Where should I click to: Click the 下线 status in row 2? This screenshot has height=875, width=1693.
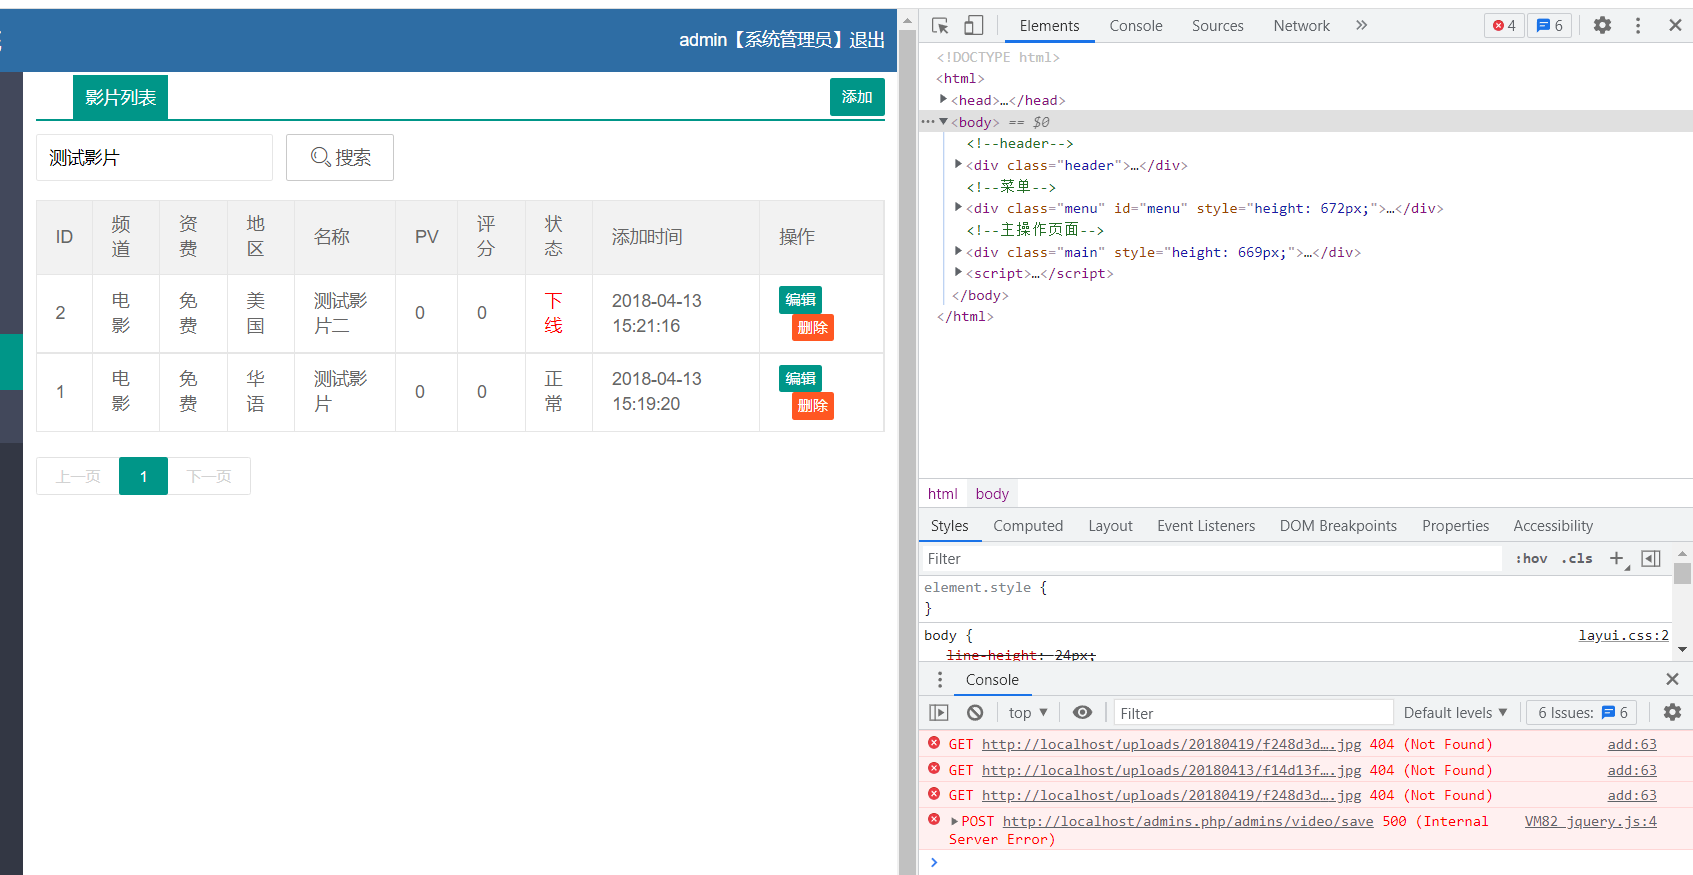pyautogui.click(x=553, y=313)
